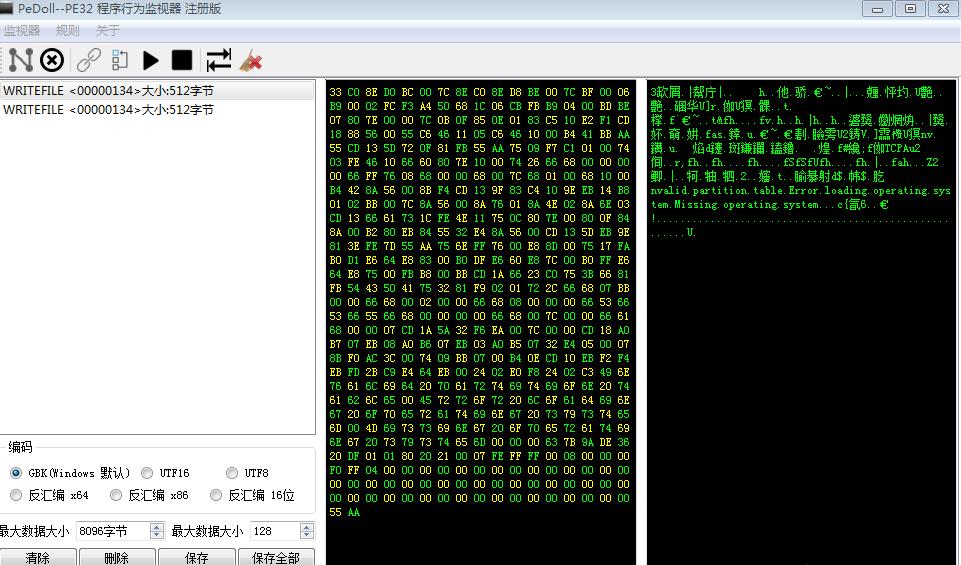Click the 128 max data size field
Screen dimensions: 961x565
coord(275,531)
